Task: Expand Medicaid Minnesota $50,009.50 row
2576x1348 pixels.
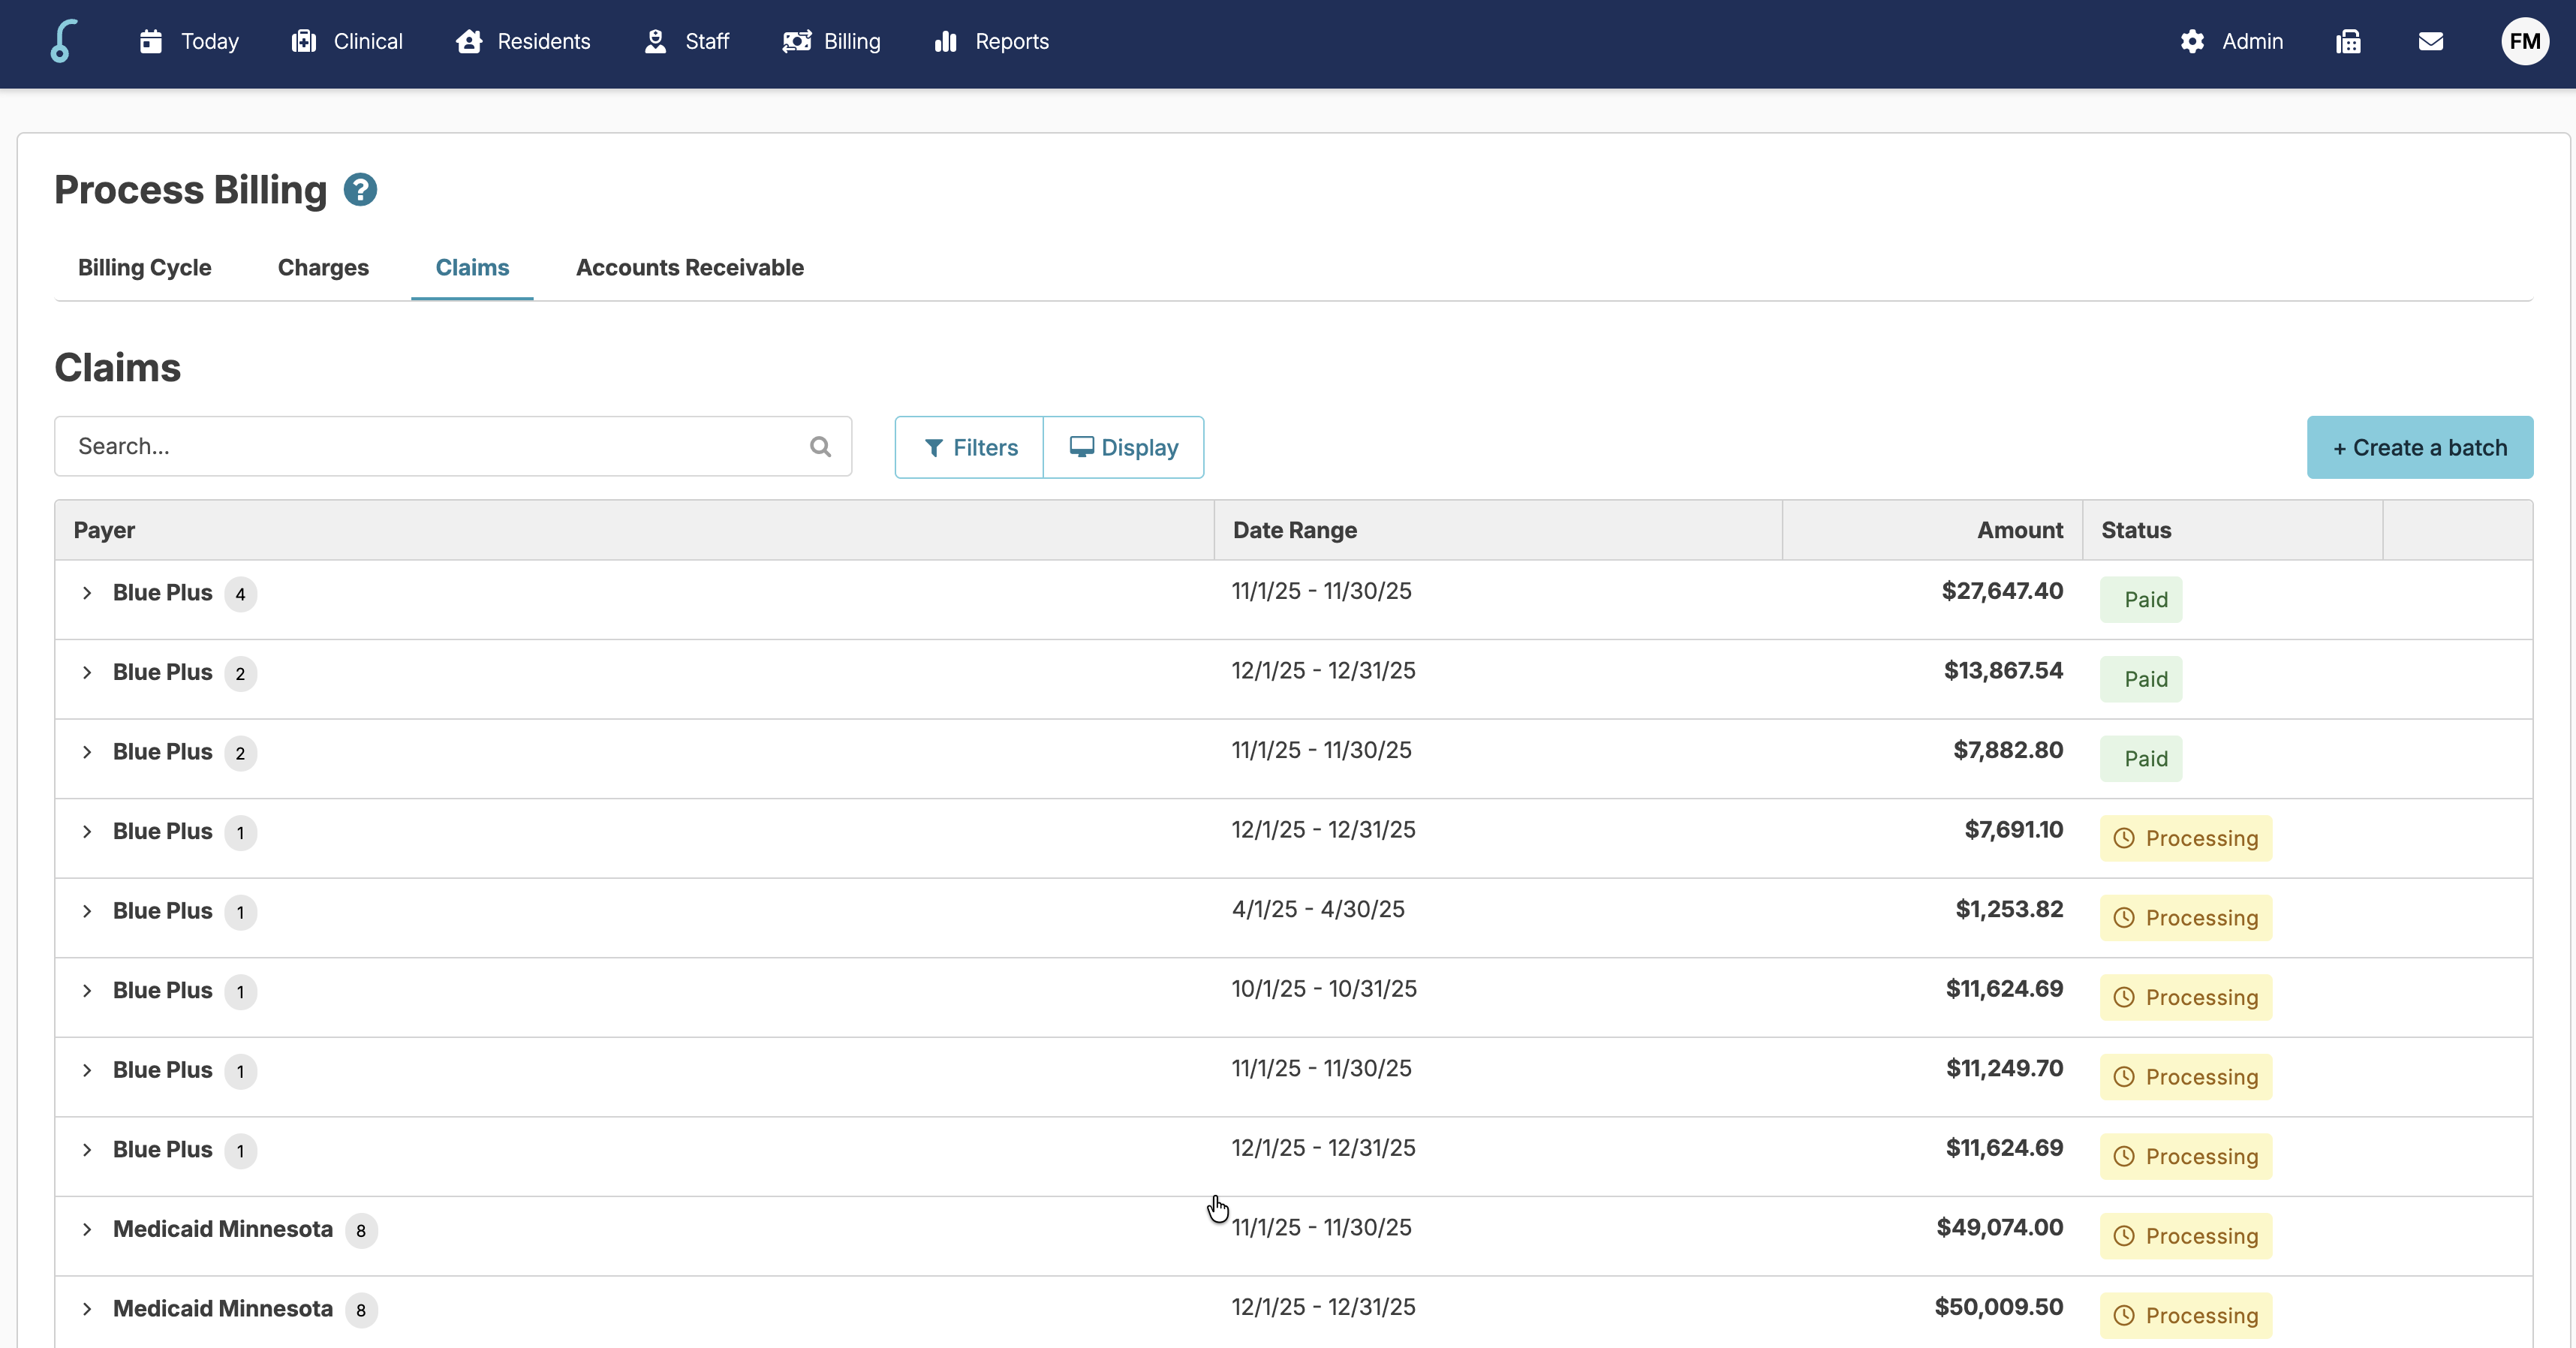Action: coord(87,1309)
